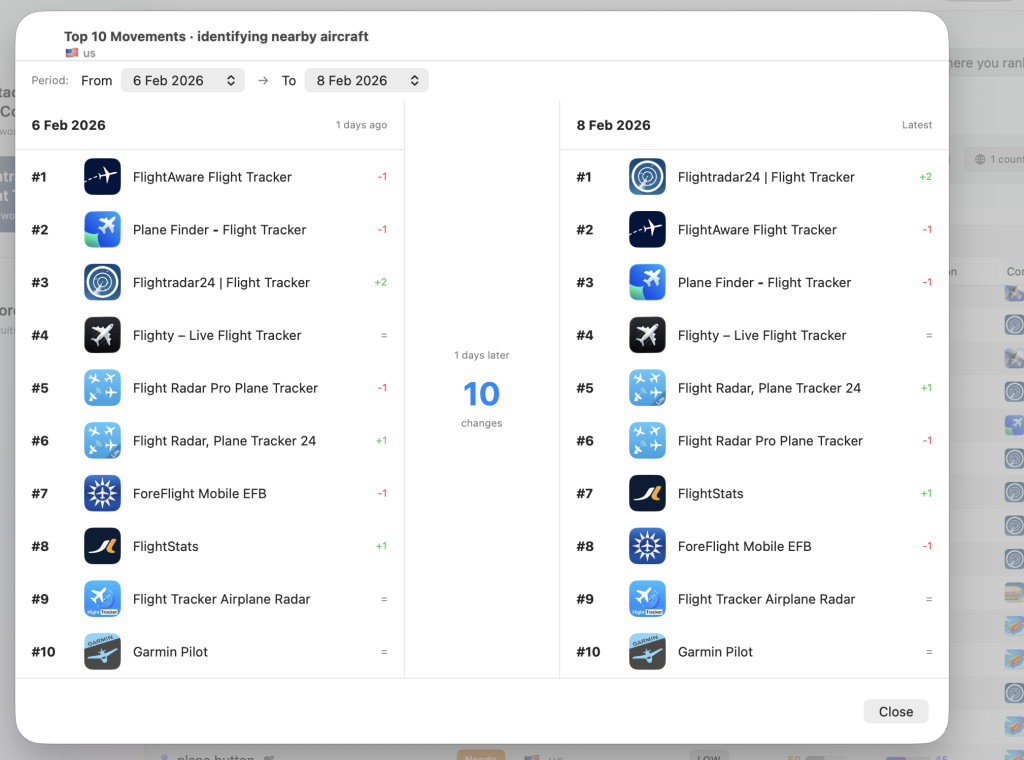Select the ForeFlight Mobile EFB icon at #7 on 6 Feb
1024x760 pixels.
pyautogui.click(x=103, y=494)
